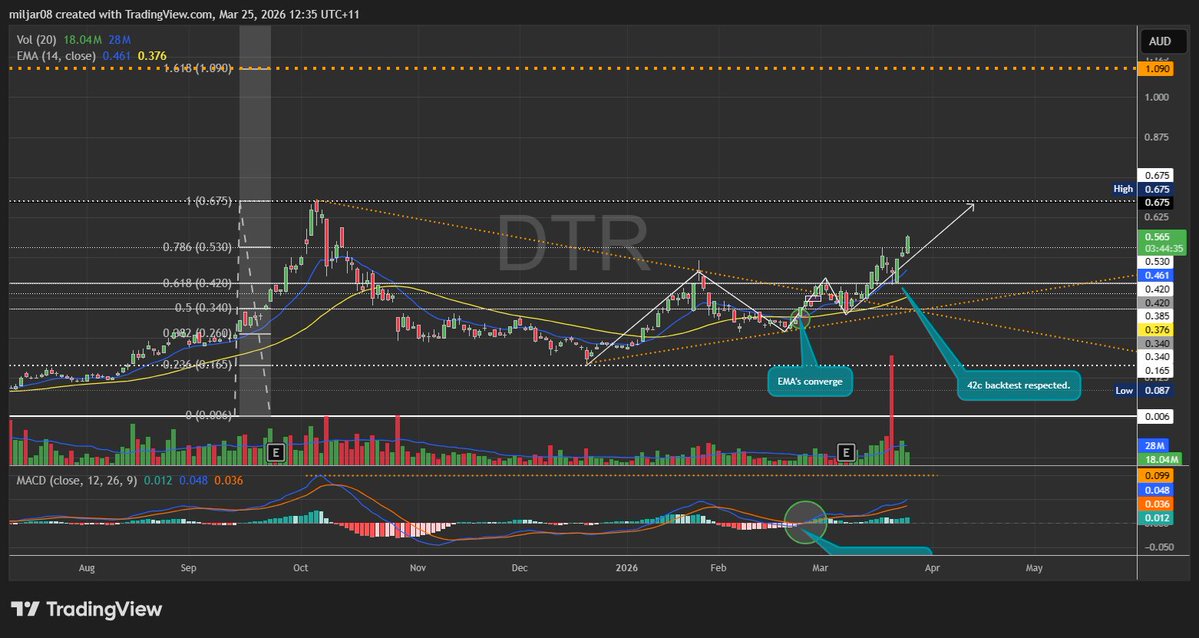
Task: Click the Mar label on time axis
Action: click(x=820, y=568)
